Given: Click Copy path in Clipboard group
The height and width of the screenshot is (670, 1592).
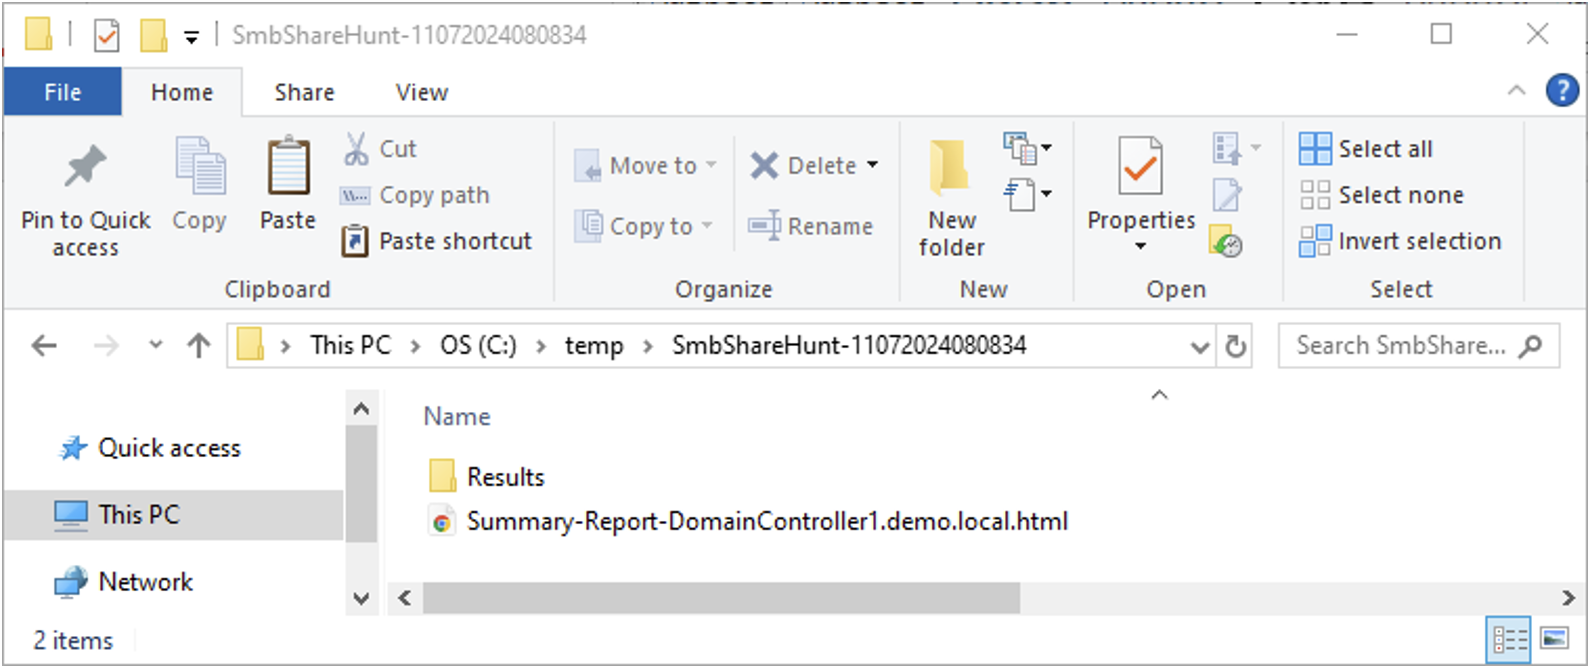Looking at the screenshot, I should [x=416, y=195].
